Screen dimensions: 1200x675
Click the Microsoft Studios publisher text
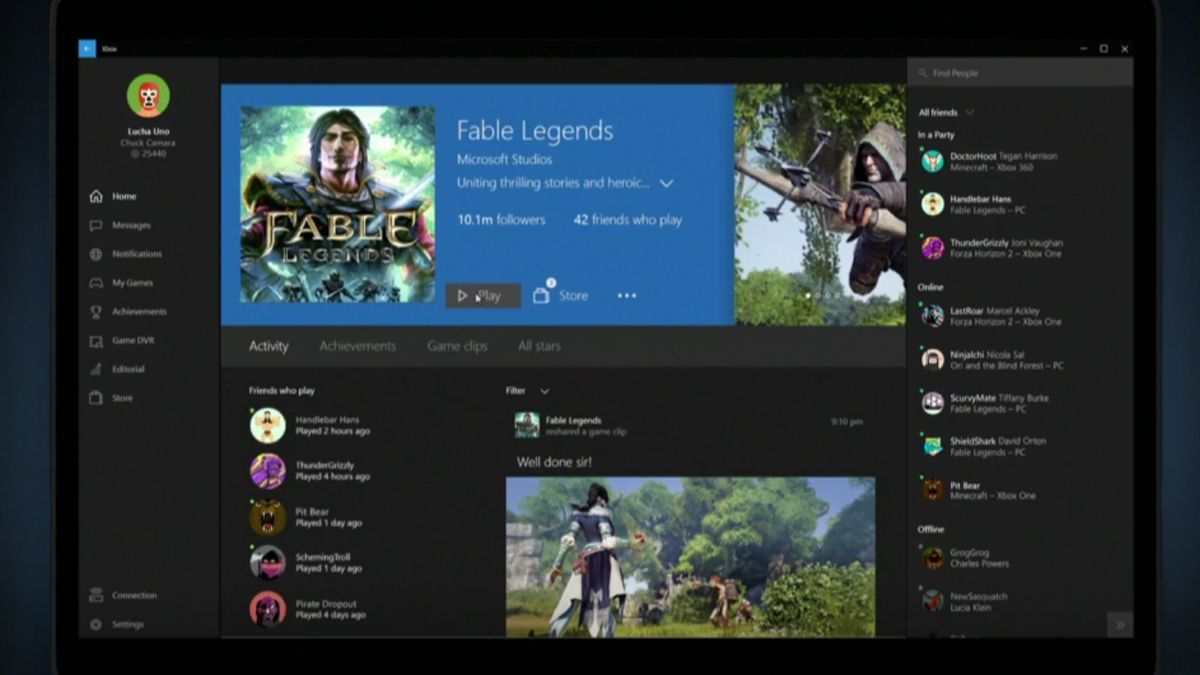[505, 160]
